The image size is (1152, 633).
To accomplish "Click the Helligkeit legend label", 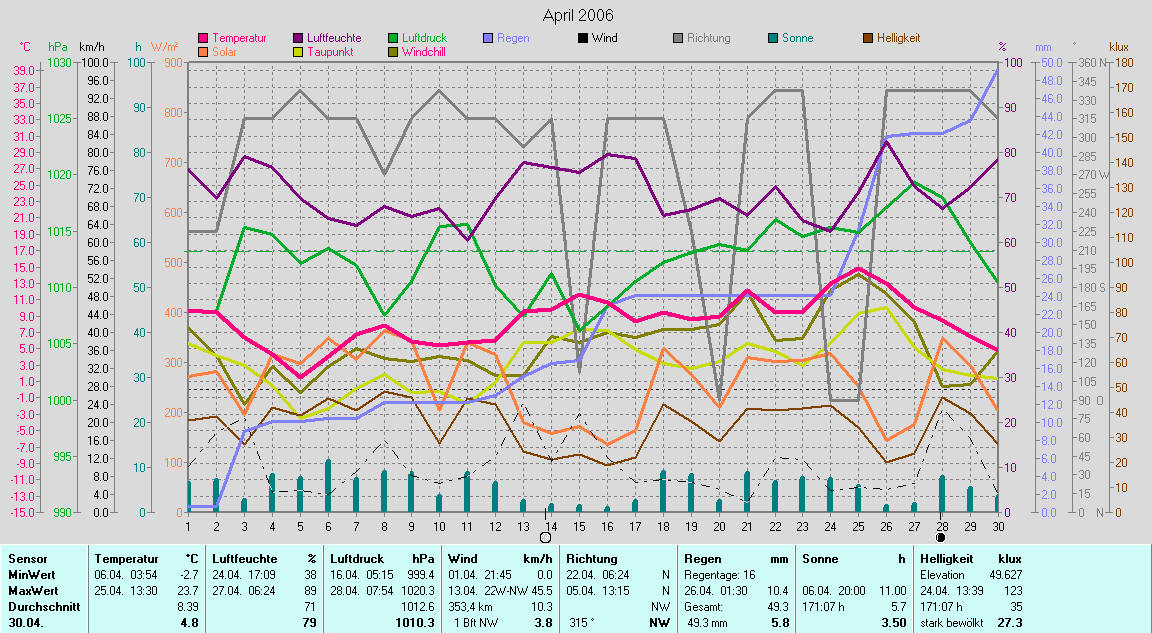I will 898,38.
